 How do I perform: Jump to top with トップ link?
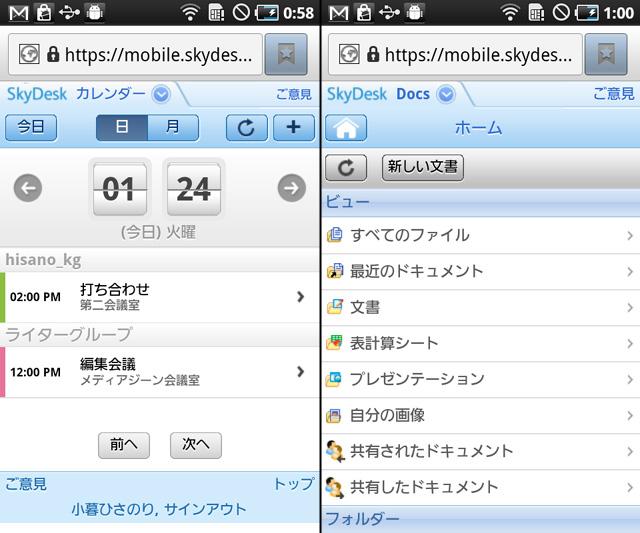[294, 484]
